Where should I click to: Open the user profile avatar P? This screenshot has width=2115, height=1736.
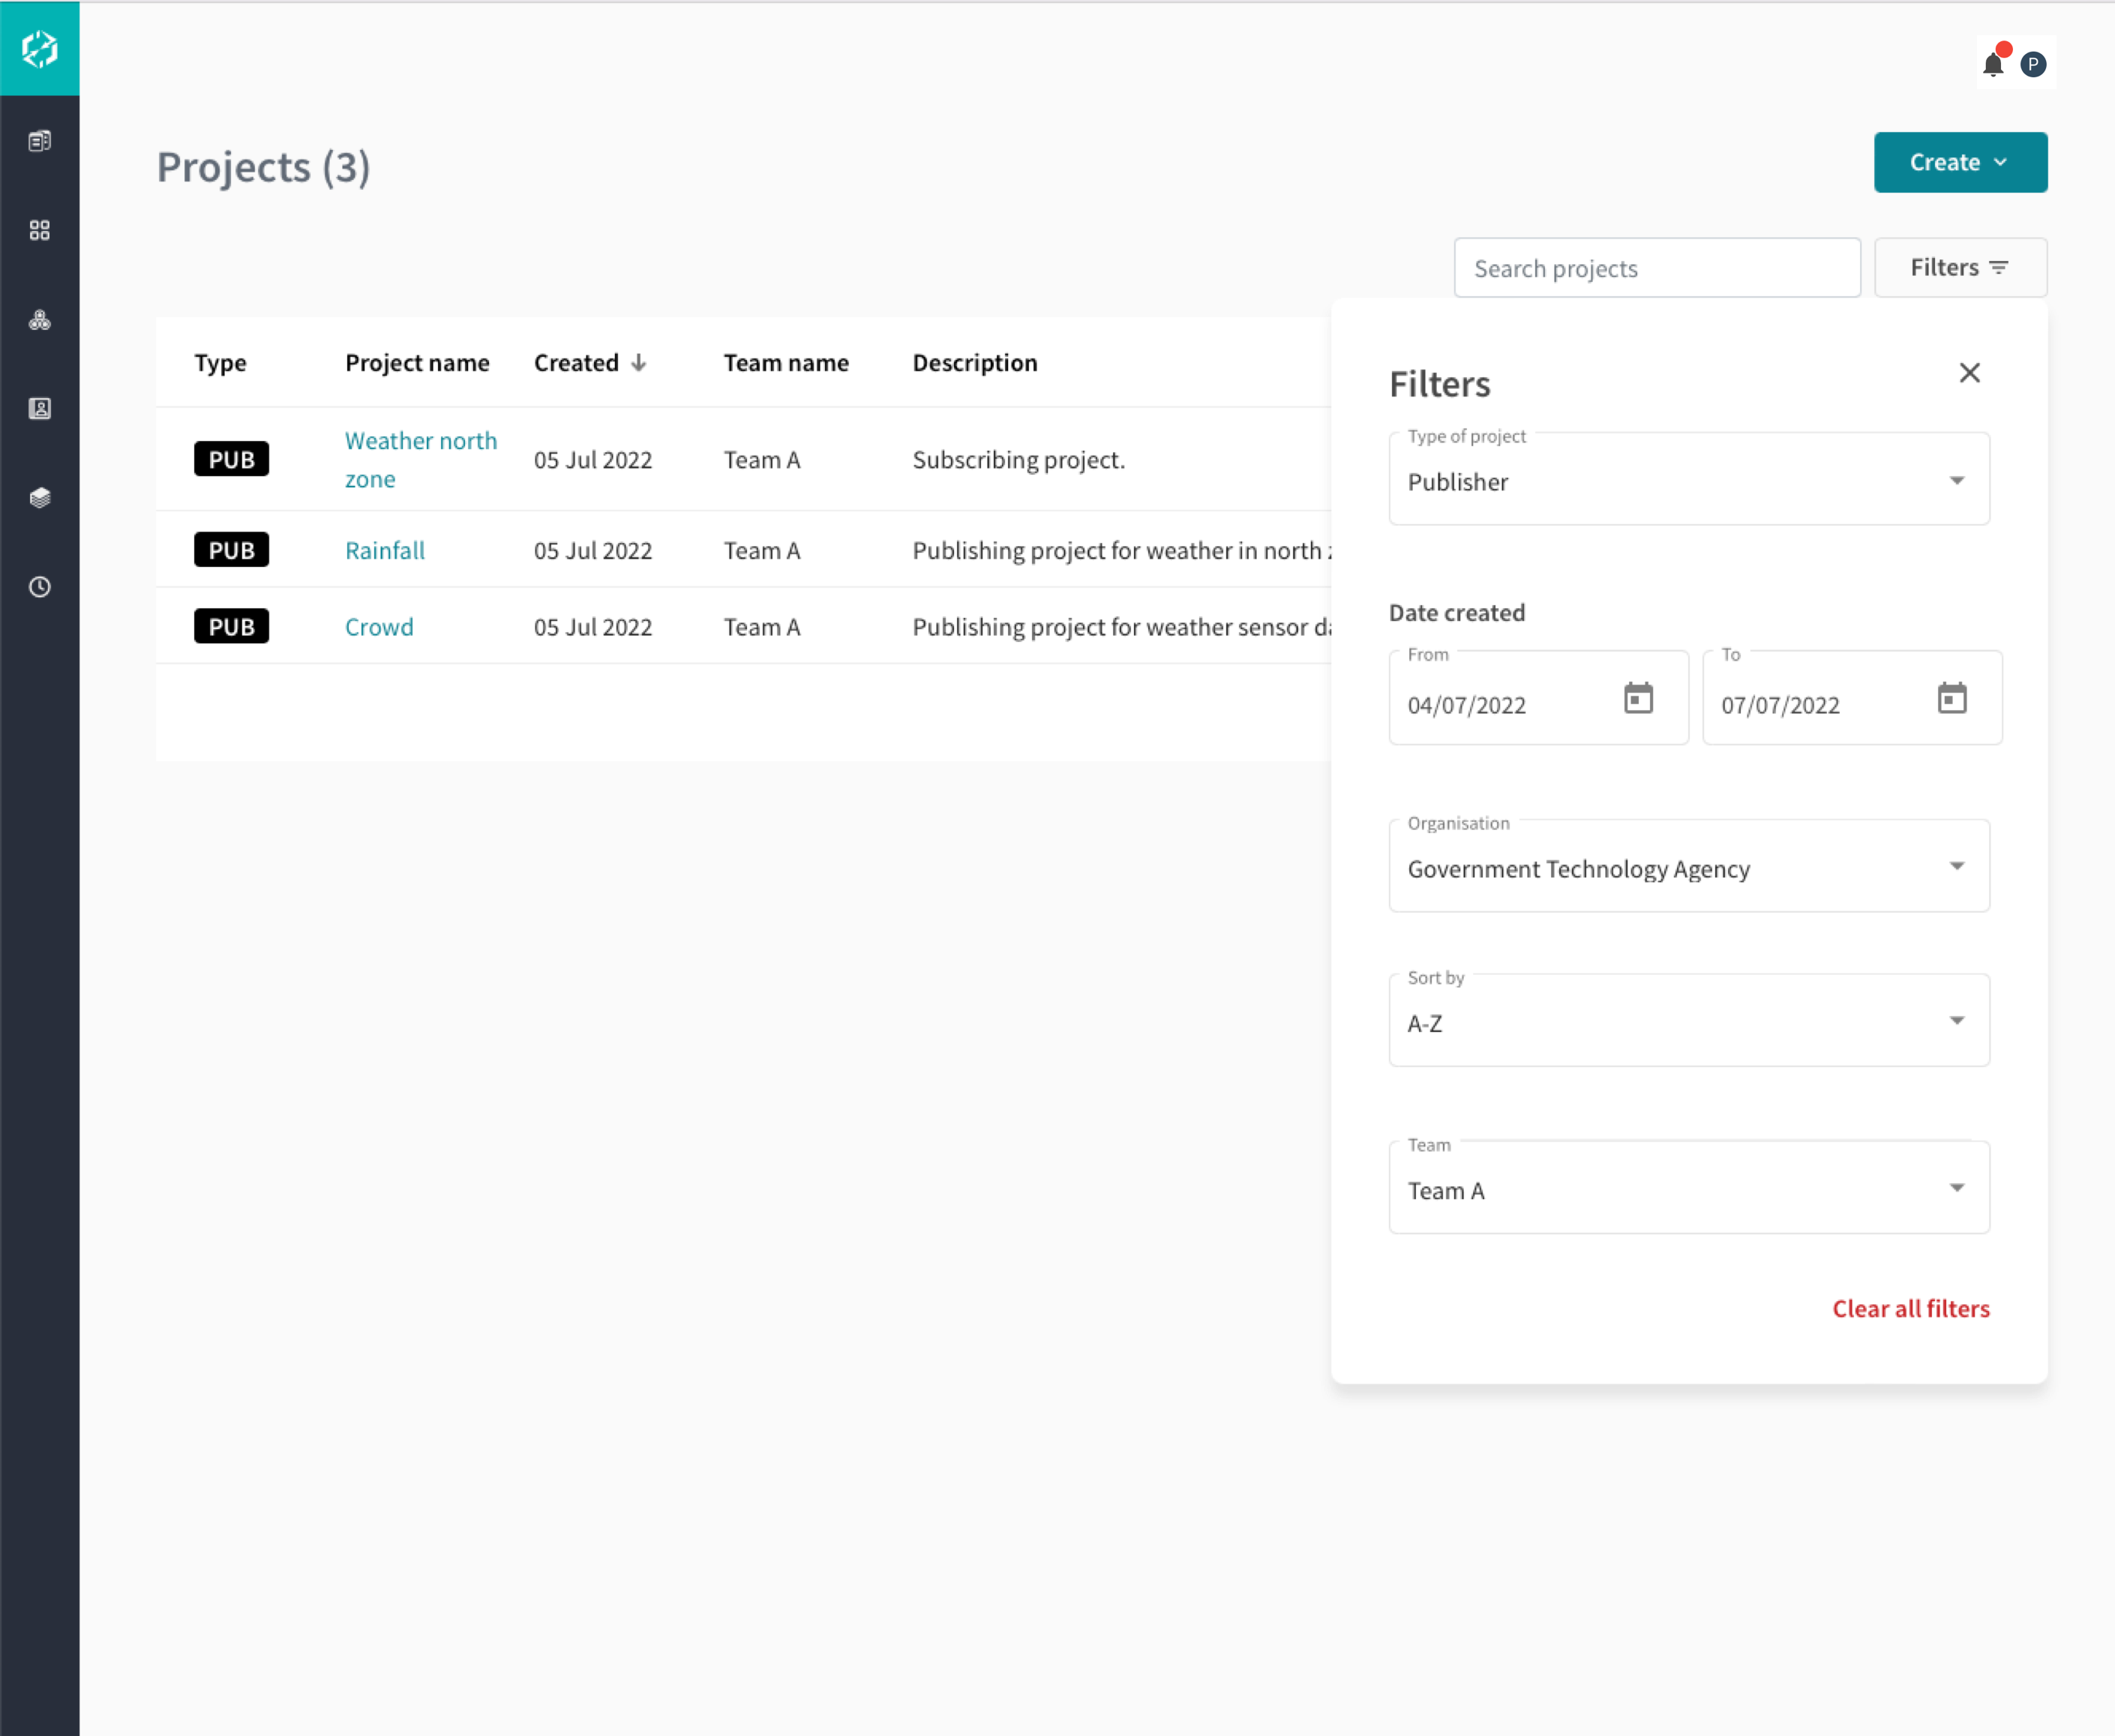click(x=2032, y=64)
